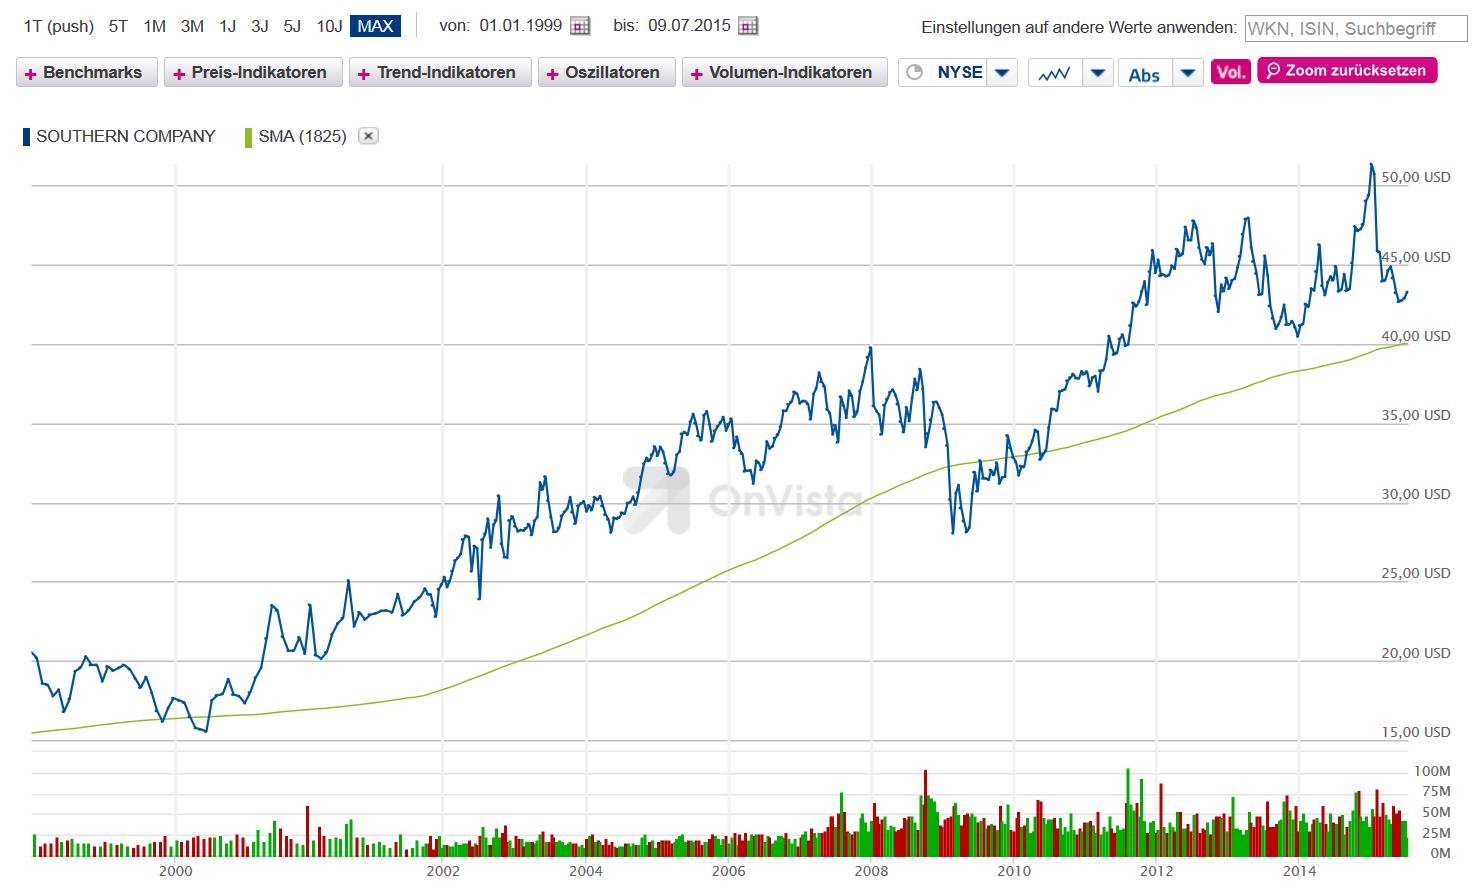Click the 2008 year axis label
The image size is (1481, 893).
[x=871, y=870]
